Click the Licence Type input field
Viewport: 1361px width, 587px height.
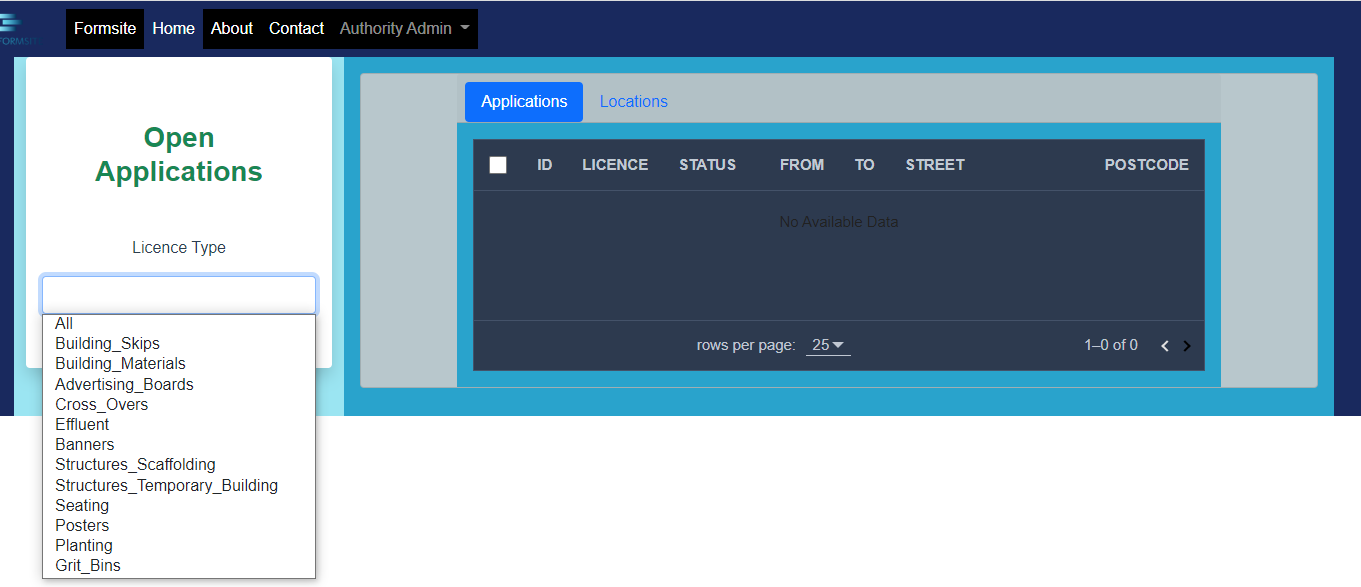178,294
